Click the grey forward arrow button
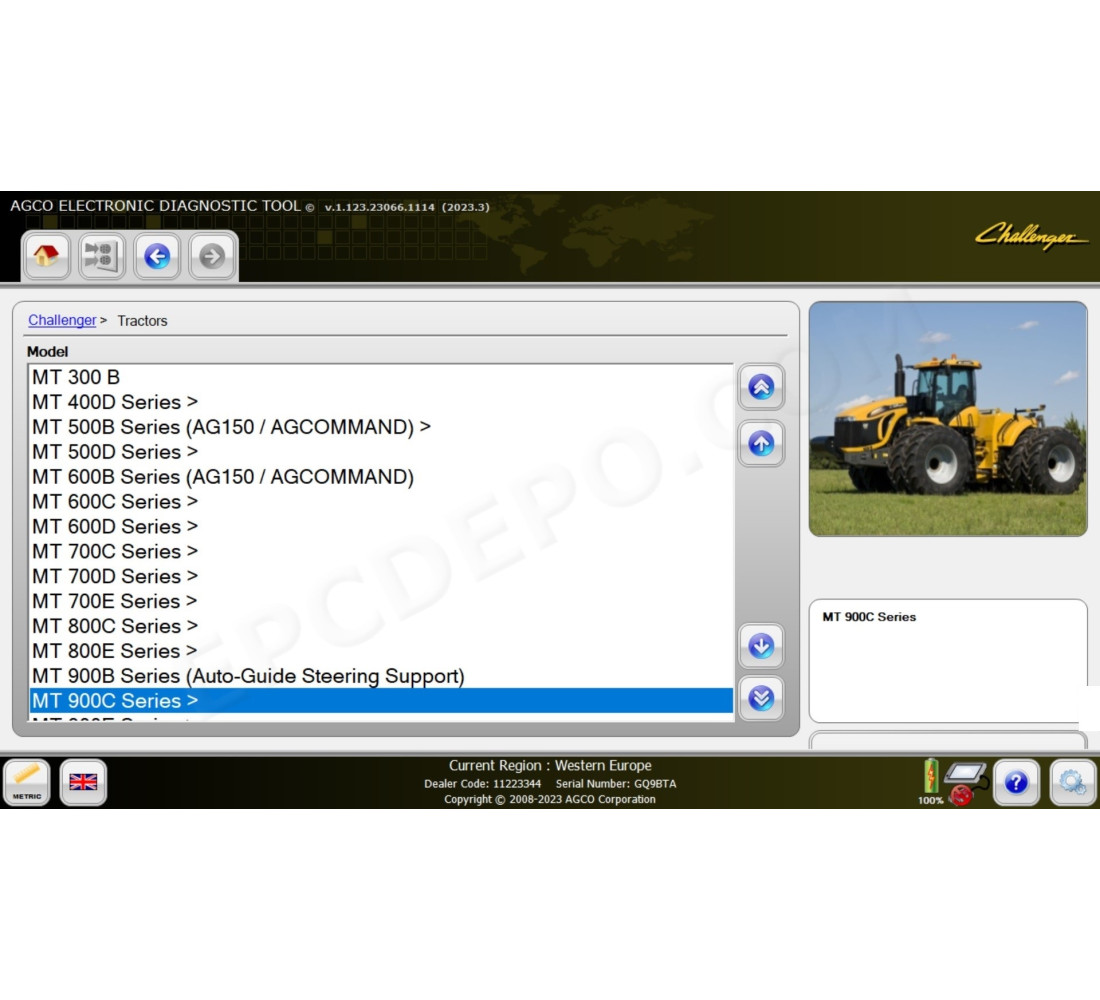Image resolution: width=1100 pixels, height=1000 pixels. [x=212, y=256]
